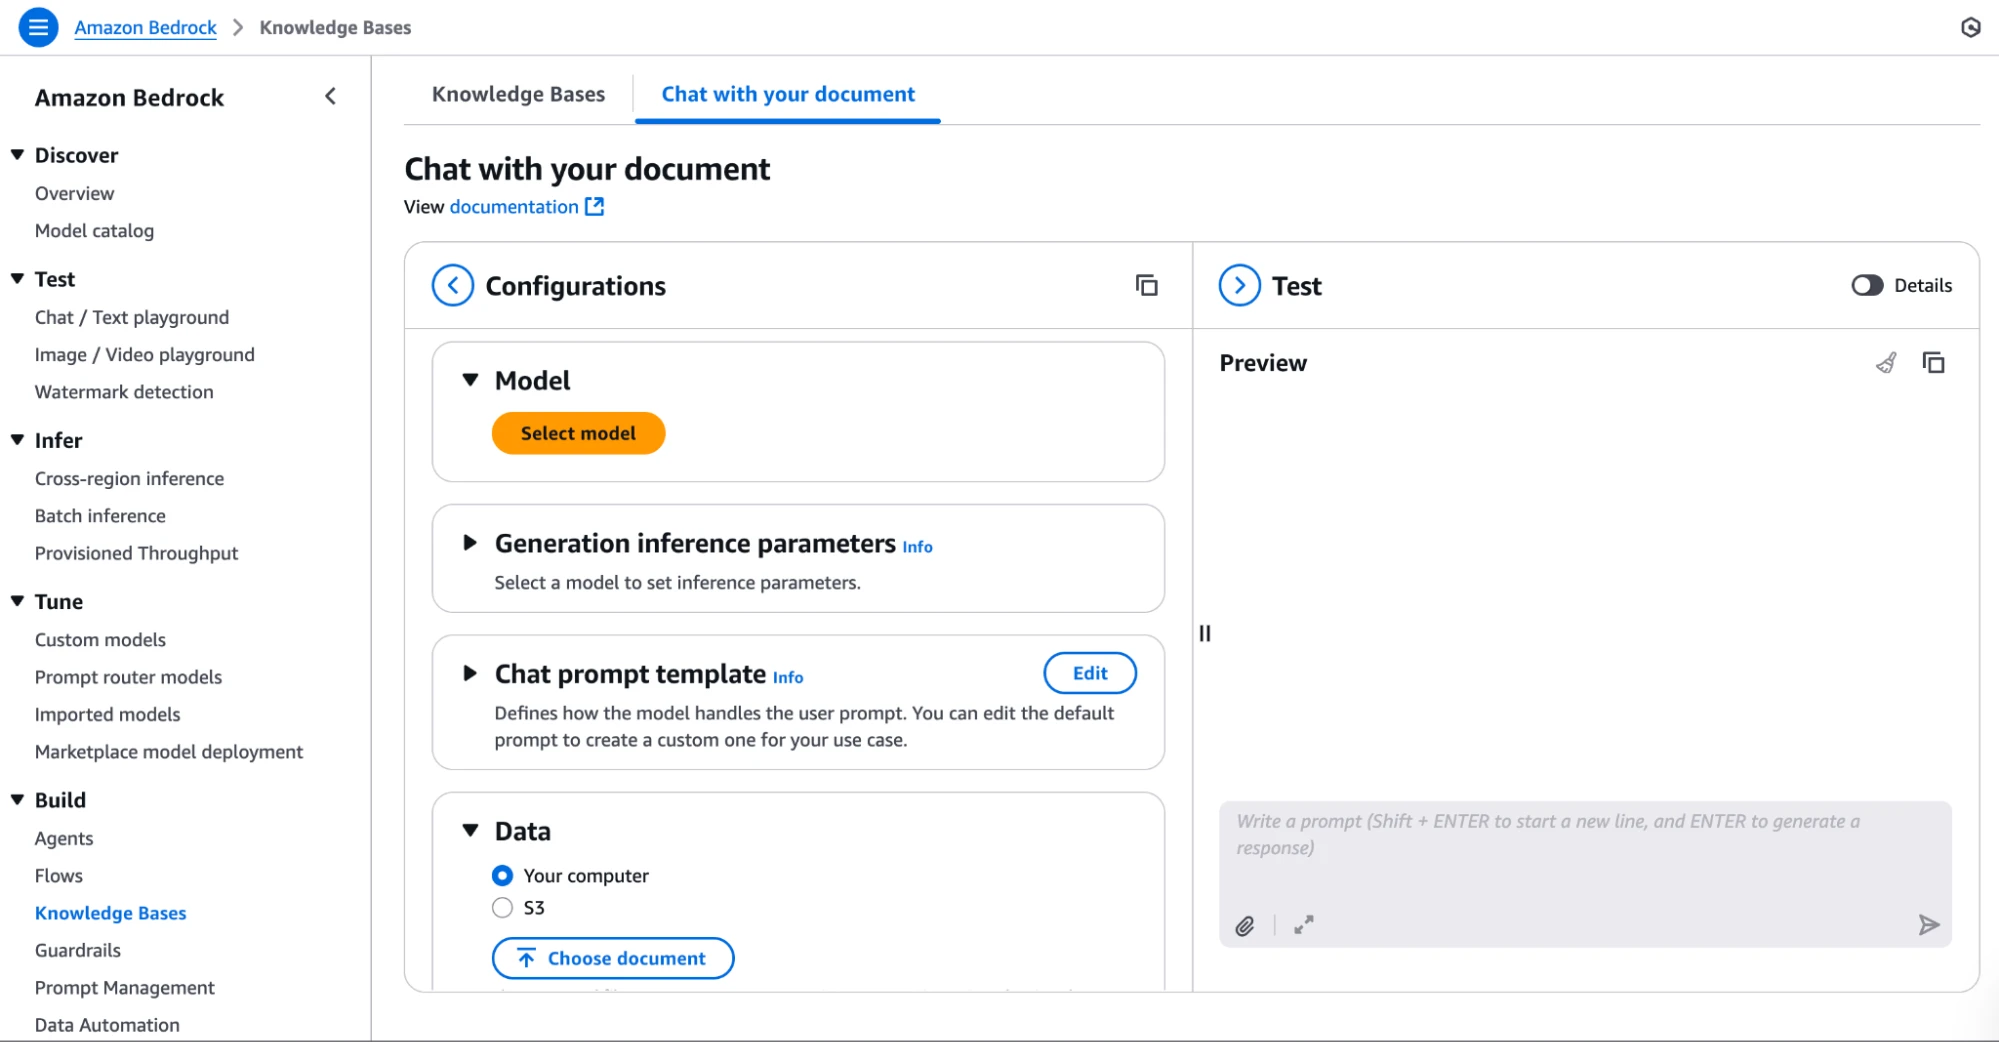This screenshot has height=1043, width=1999.
Task: Edit the chat prompt template
Action: (x=1090, y=673)
